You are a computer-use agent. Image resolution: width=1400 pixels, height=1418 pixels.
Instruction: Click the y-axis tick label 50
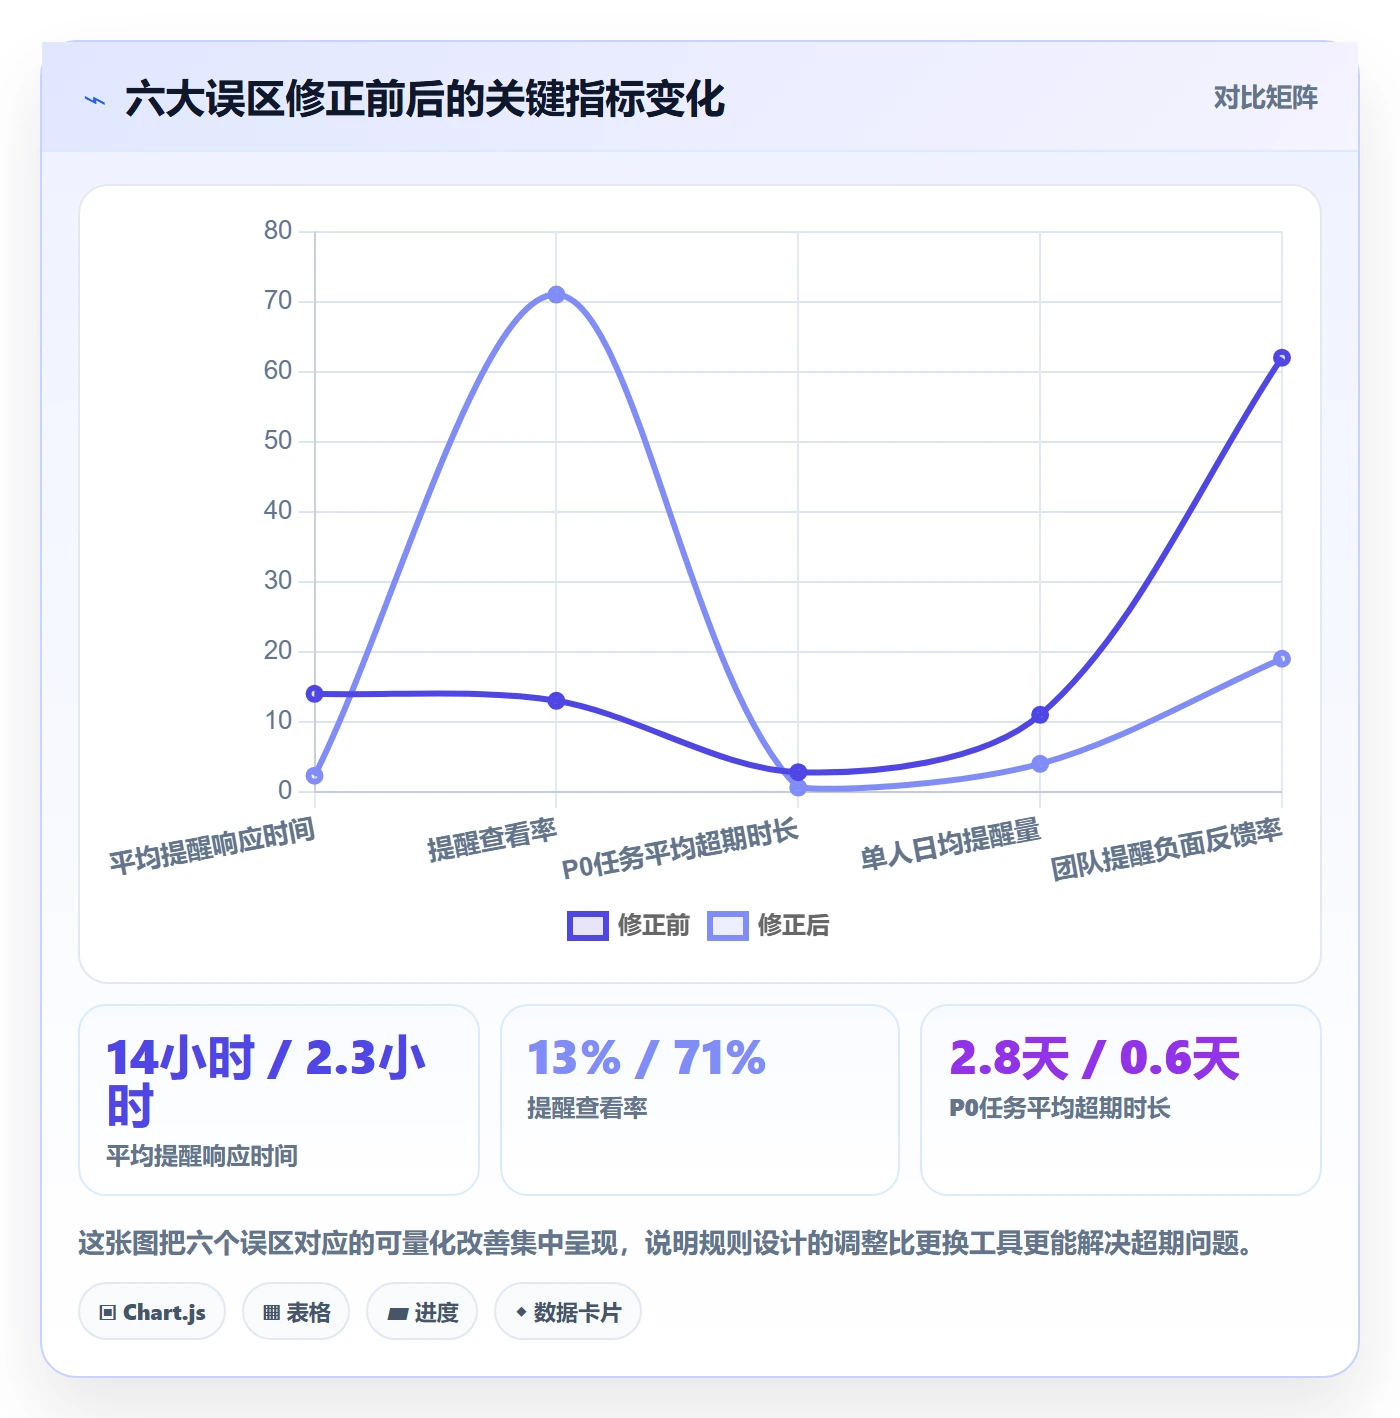click(x=278, y=441)
